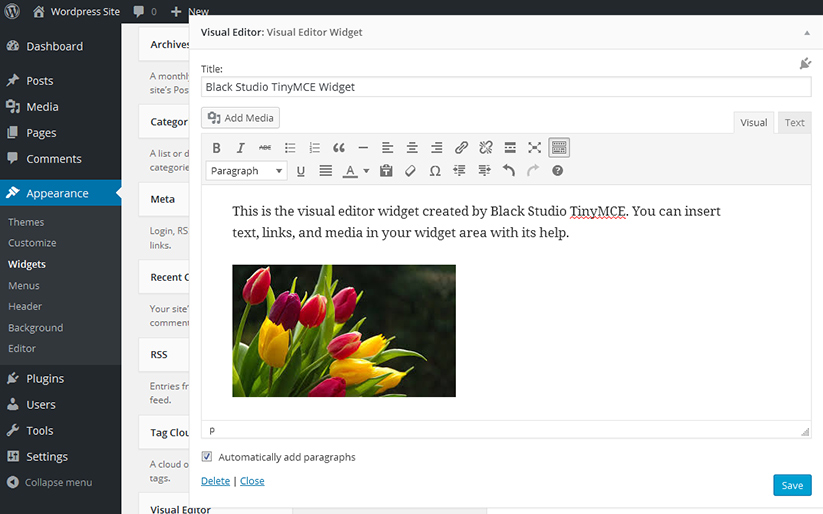Toggle bold formatting in editor toolbar

point(216,148)
